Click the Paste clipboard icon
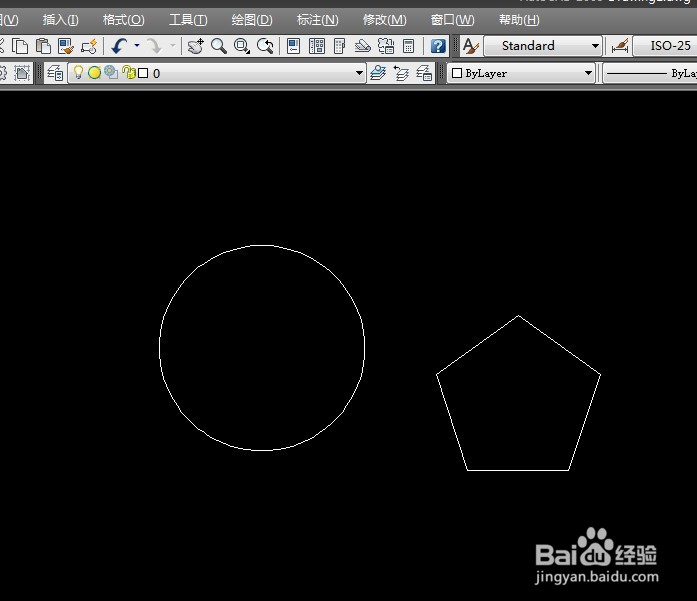 [x=43, y=46]
